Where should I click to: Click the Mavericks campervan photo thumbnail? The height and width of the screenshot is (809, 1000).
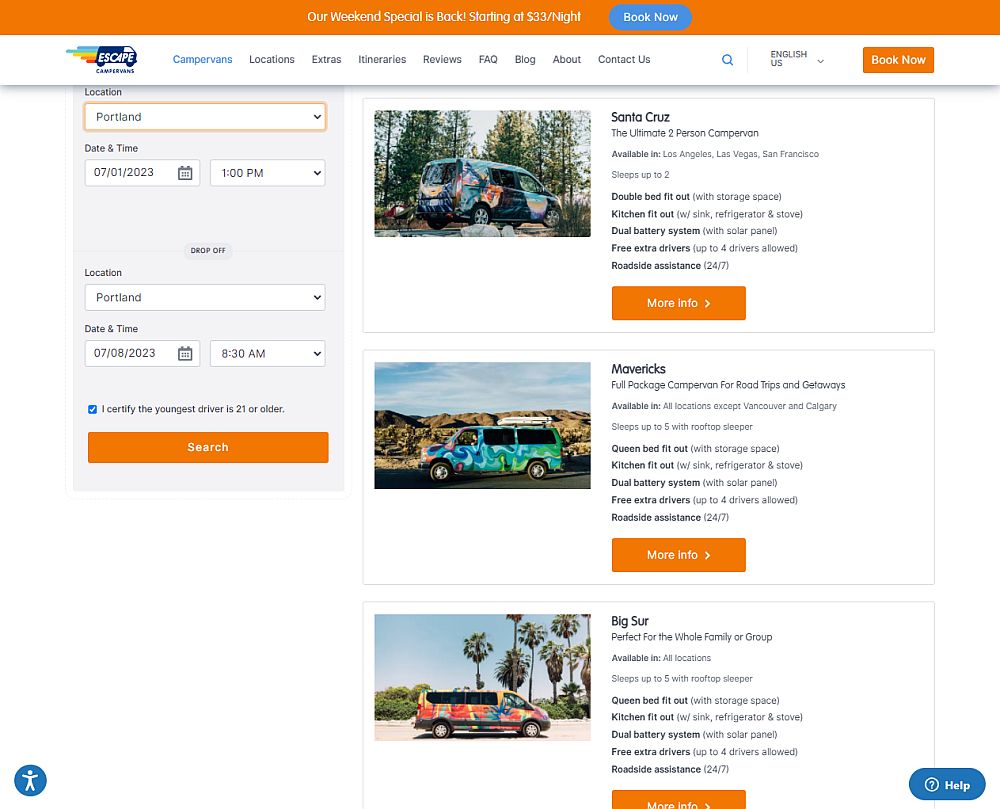click(482, 425)
